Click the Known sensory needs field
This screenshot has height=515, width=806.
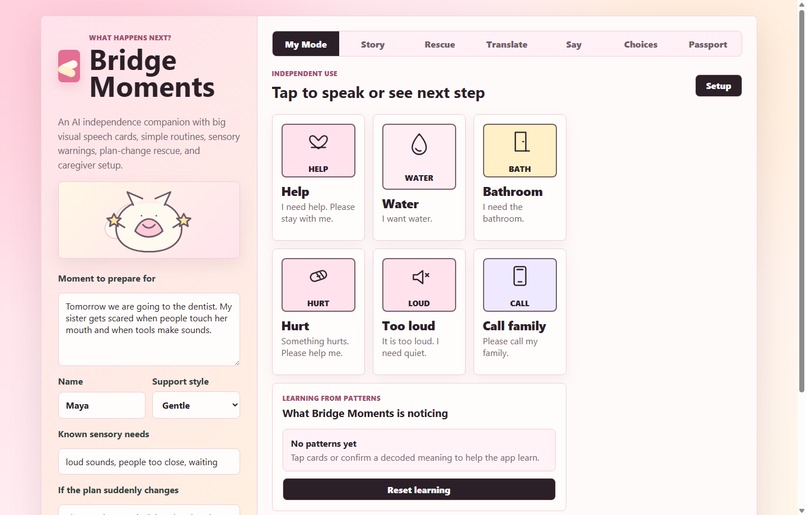(x=149, y=462)
